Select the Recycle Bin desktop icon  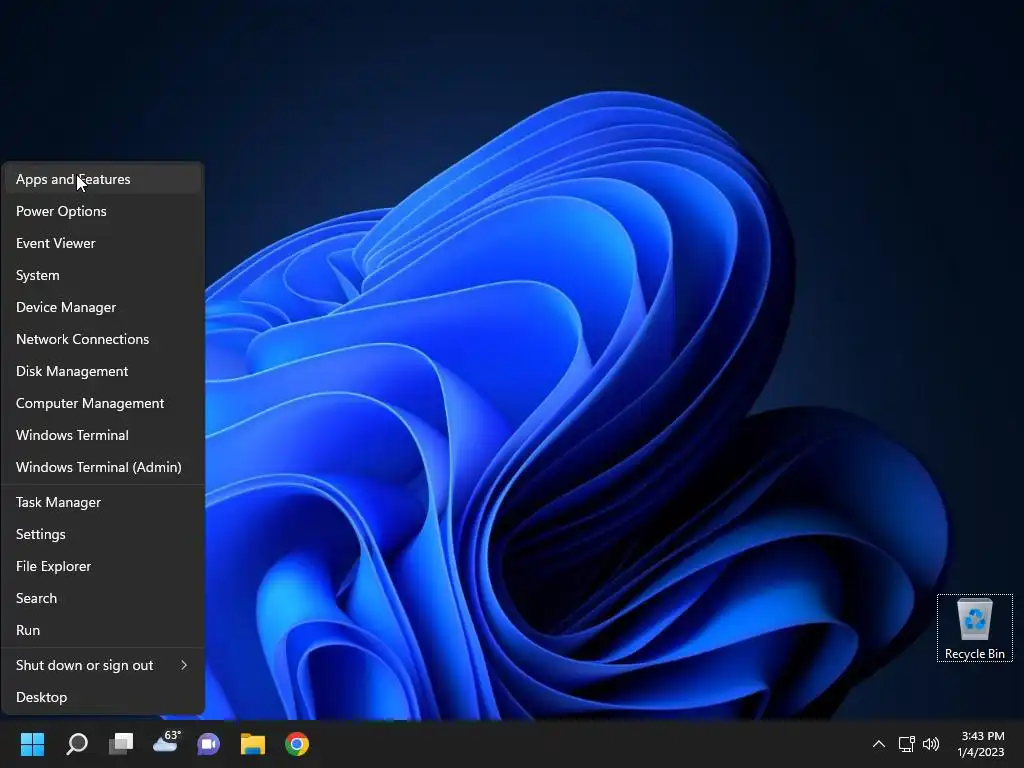click(975, 628)
